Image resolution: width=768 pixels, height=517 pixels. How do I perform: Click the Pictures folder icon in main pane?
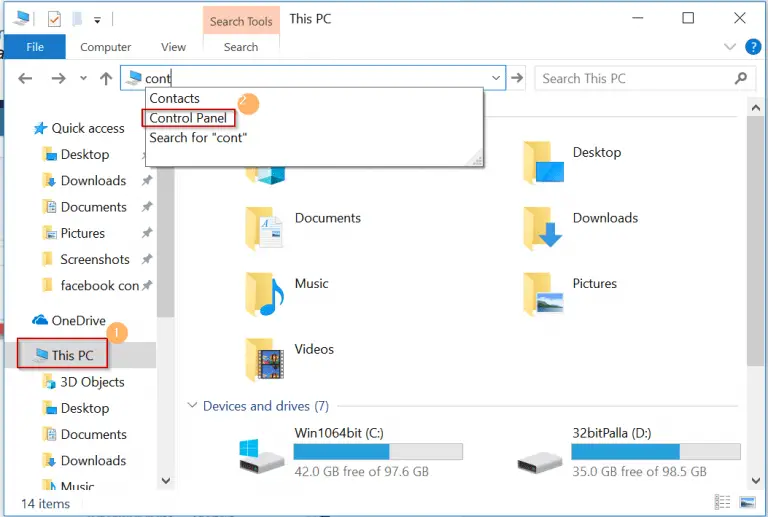(x=543, y=294)
